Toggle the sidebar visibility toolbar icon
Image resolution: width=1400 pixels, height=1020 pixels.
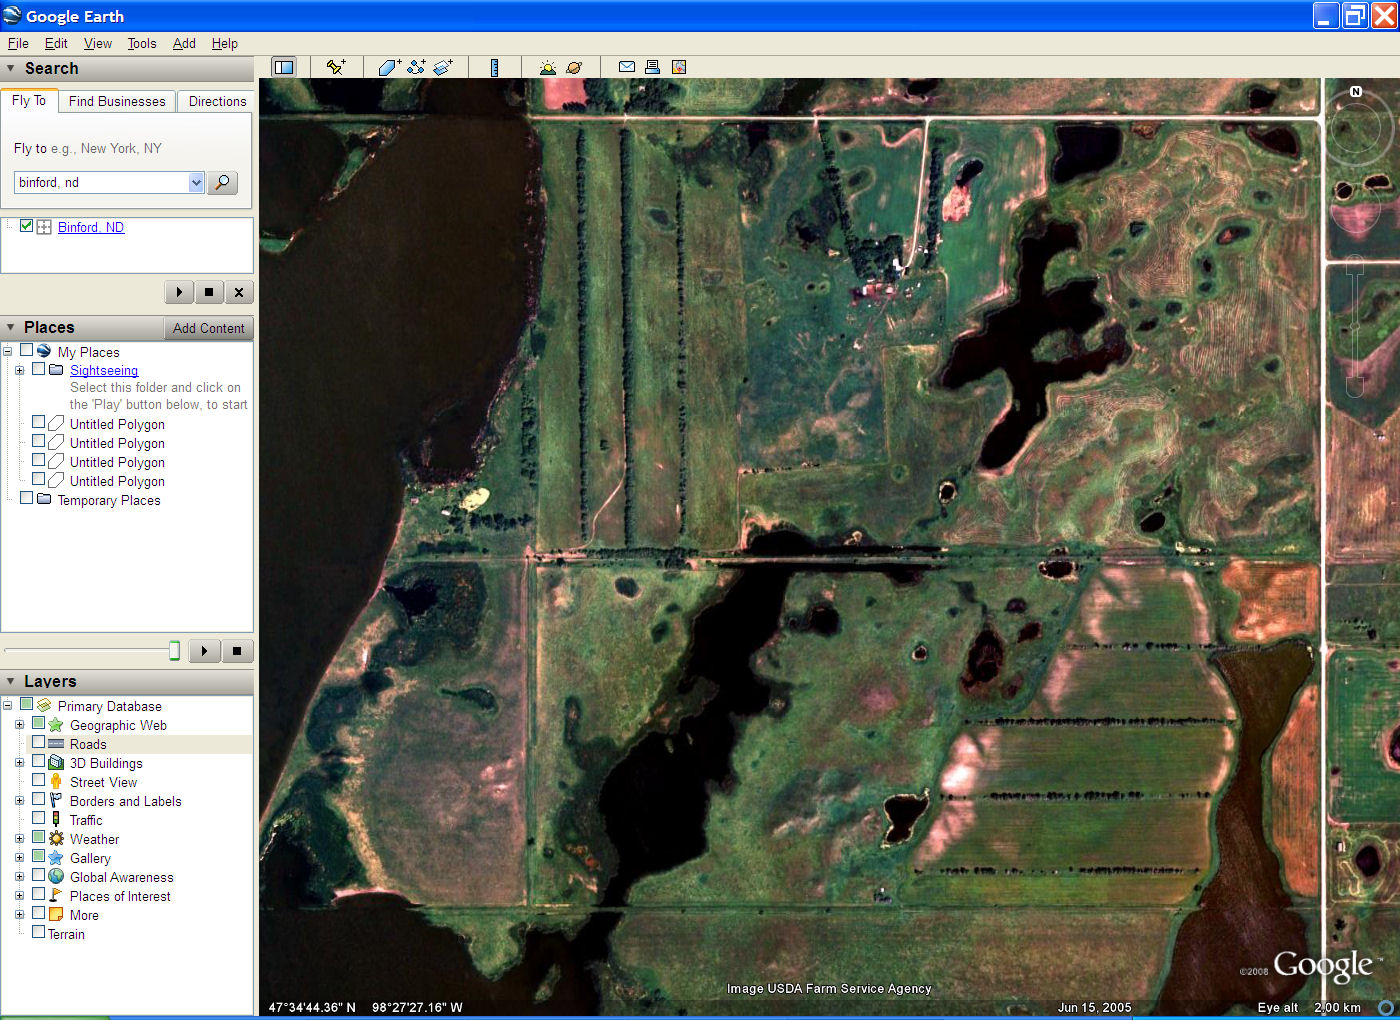284,67
